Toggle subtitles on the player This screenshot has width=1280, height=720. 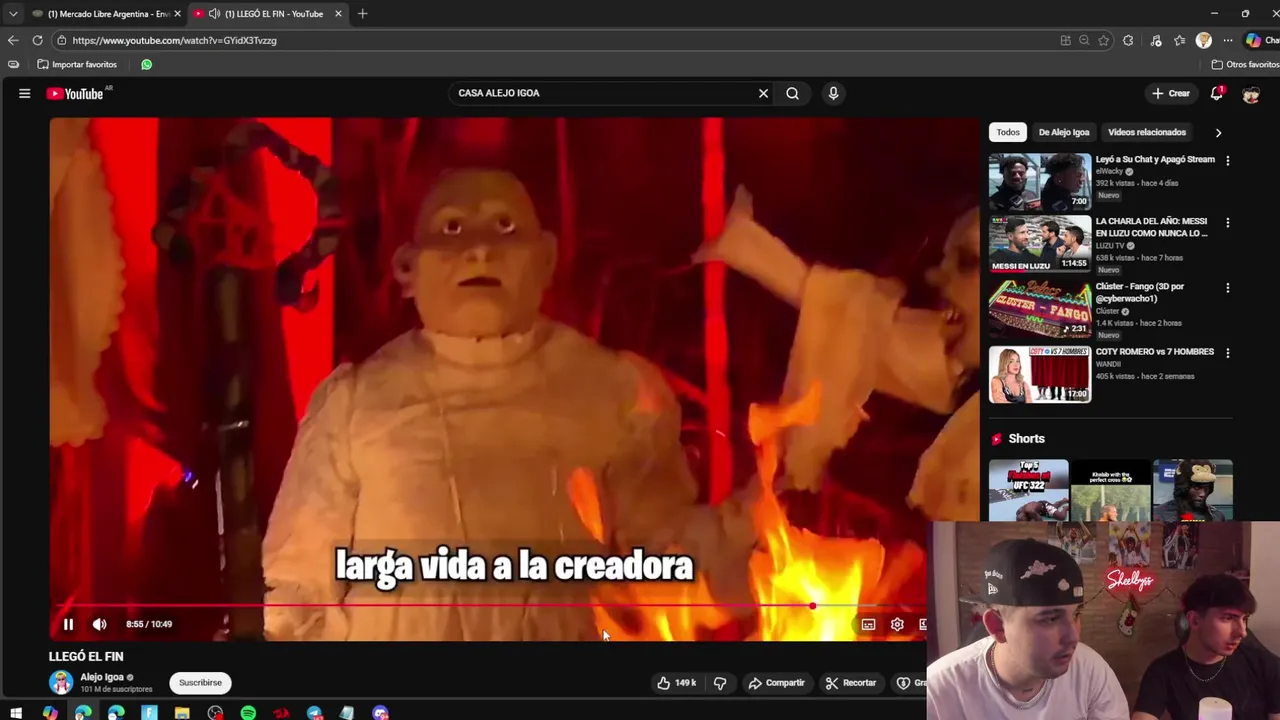pyautogui.click(x=868, y=624)
